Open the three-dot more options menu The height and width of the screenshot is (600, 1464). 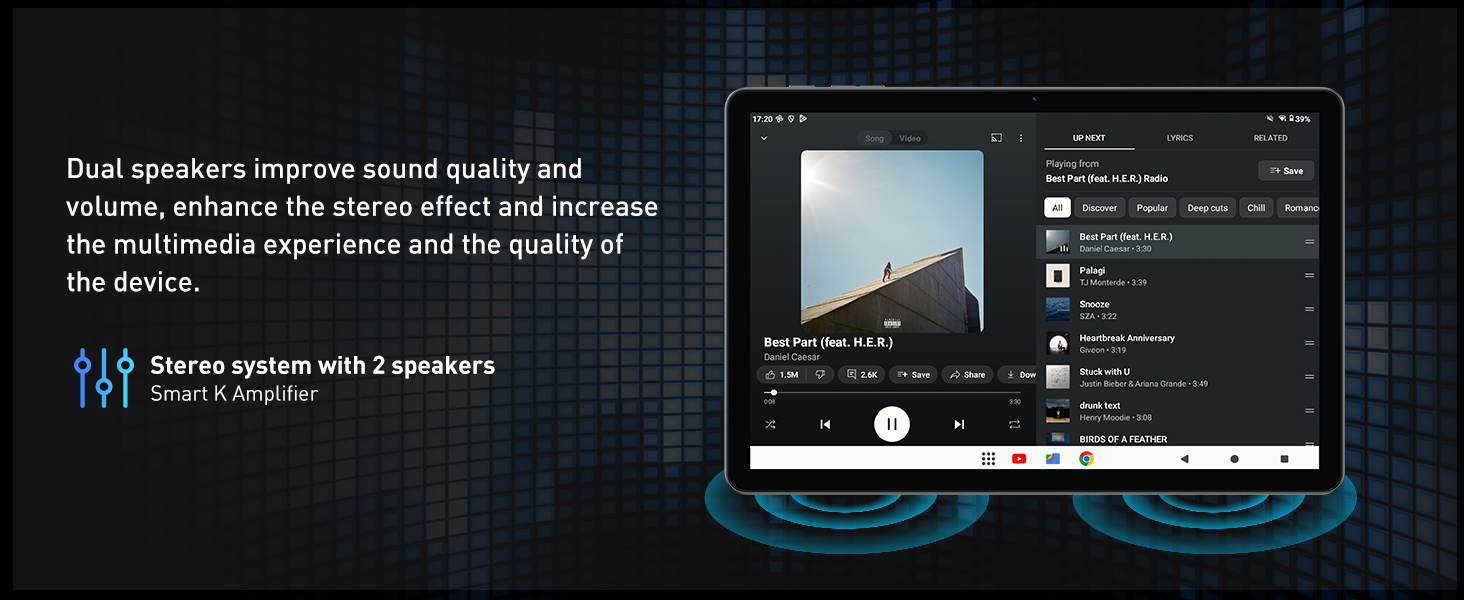pos(1021,138)
